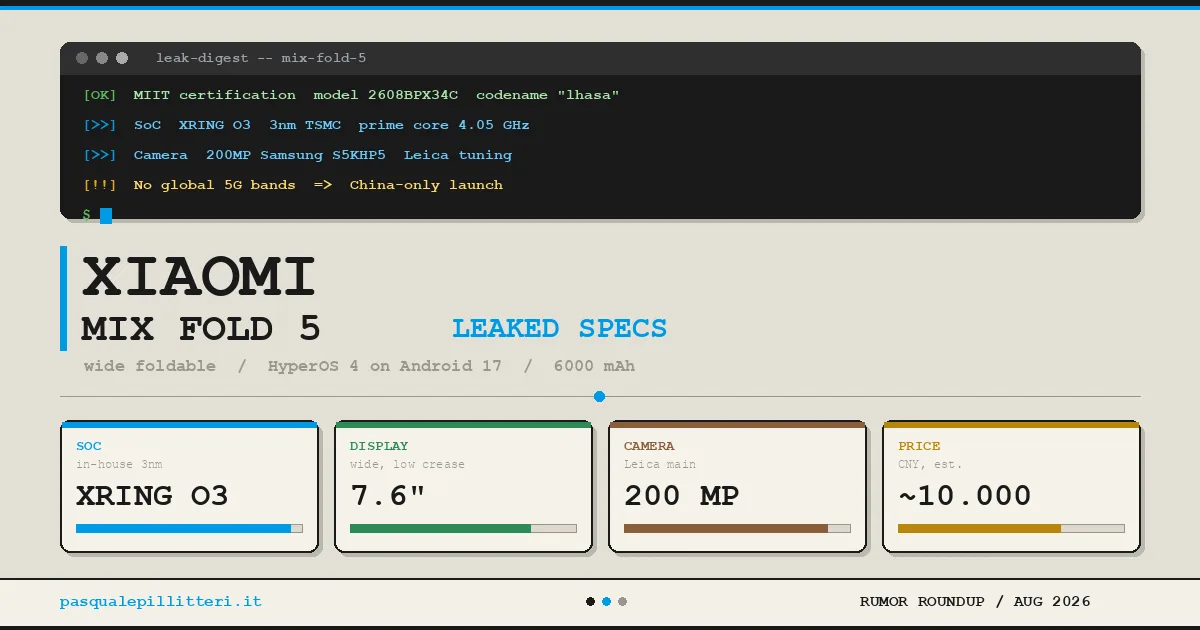Viewport: 1200px width, 630px height.
Task: Click the blue SOC progress bar
Action: [x=189, y=528]
